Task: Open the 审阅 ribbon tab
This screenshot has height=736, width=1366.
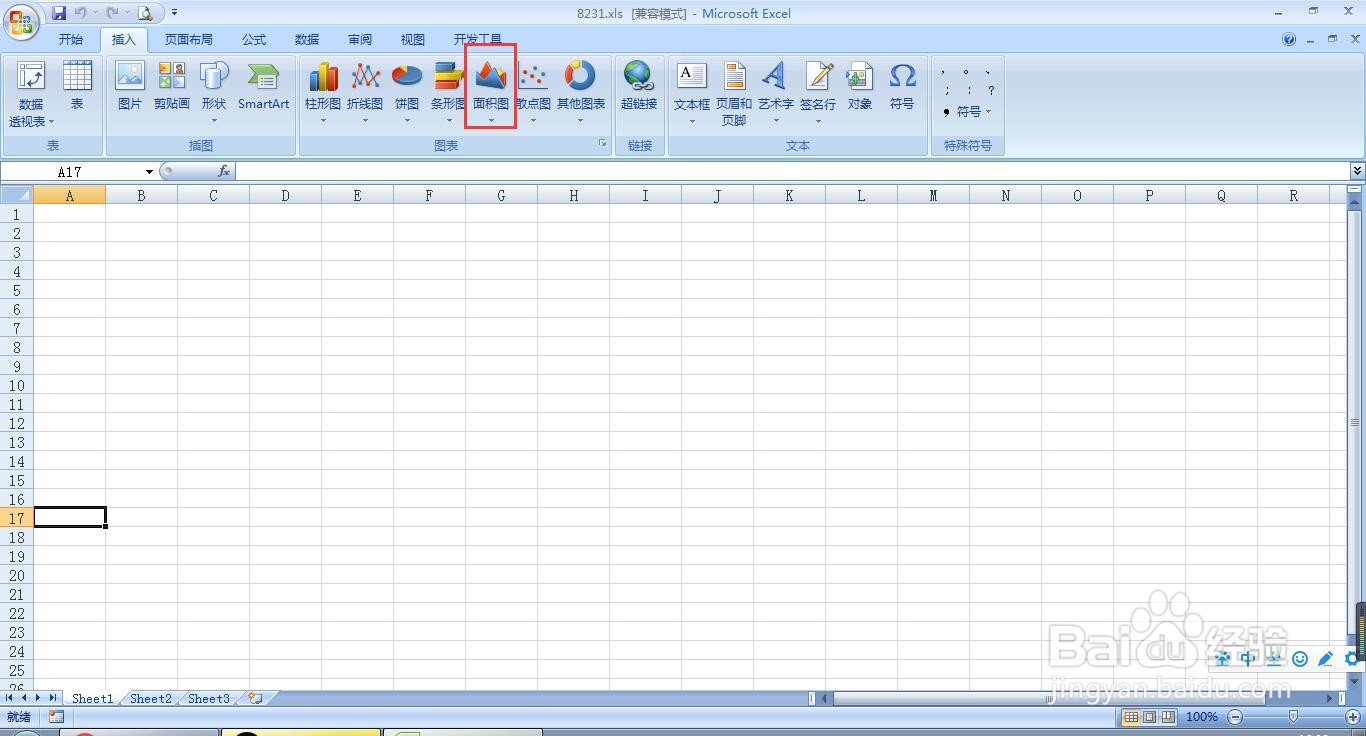Action: point(360,40)
